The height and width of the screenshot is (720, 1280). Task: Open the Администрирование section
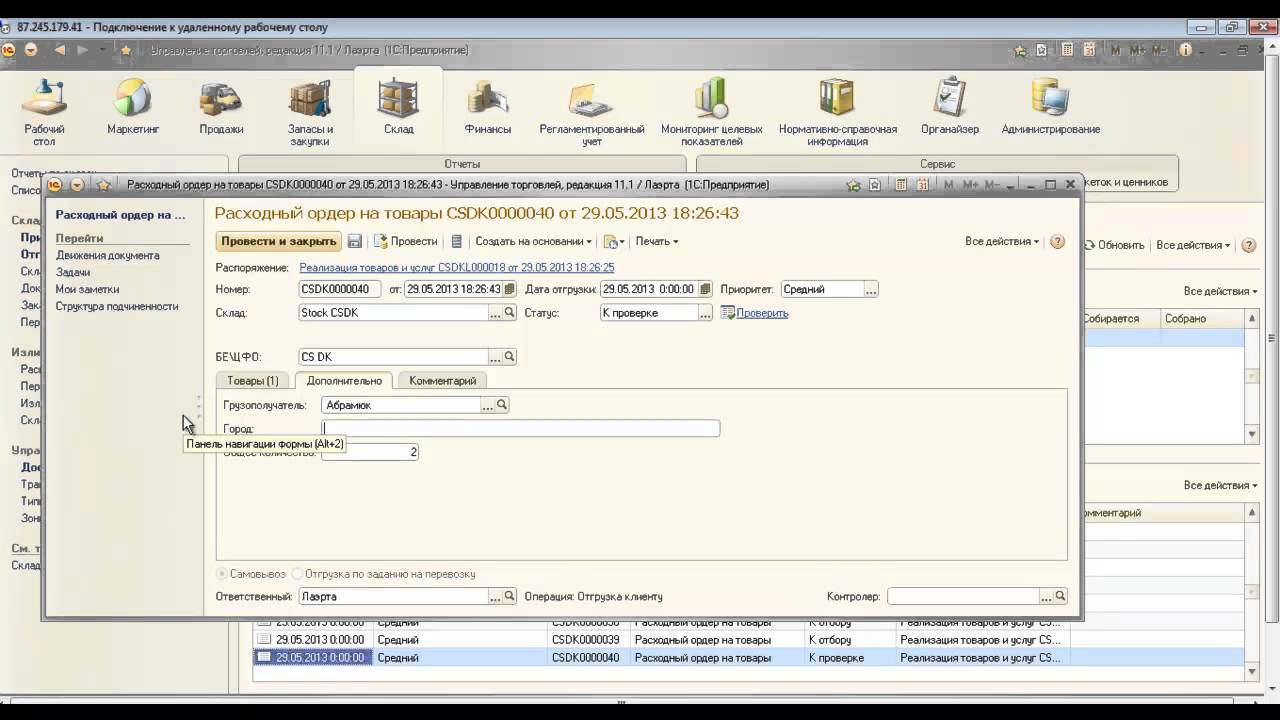pyautogui.click(x=1051, y=106)
